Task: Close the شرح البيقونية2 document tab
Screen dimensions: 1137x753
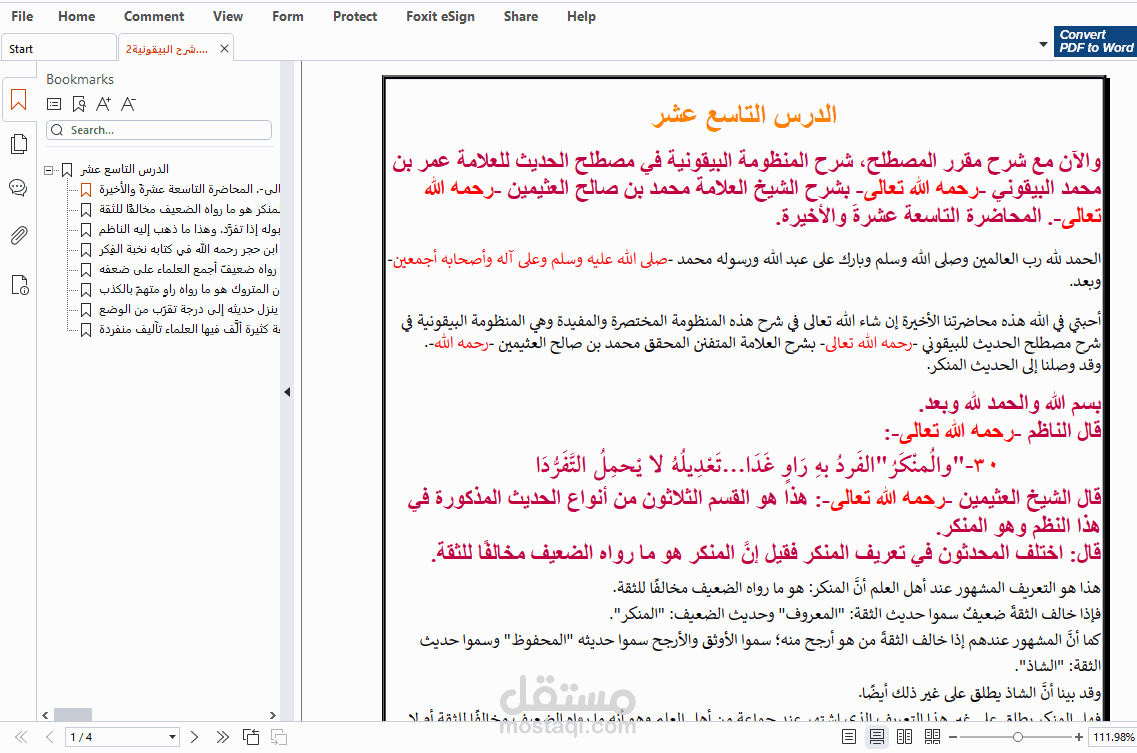Action: click(224, 49)
